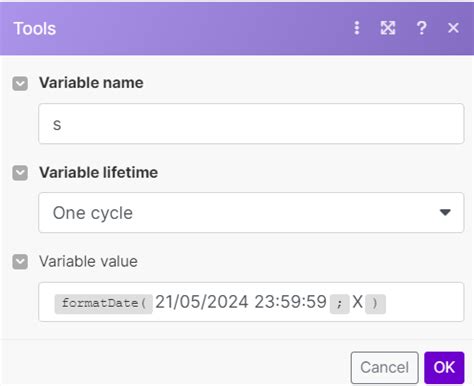Open help with the question mark icon
Screen dimensions: 474x386
[x=422, y=28]
